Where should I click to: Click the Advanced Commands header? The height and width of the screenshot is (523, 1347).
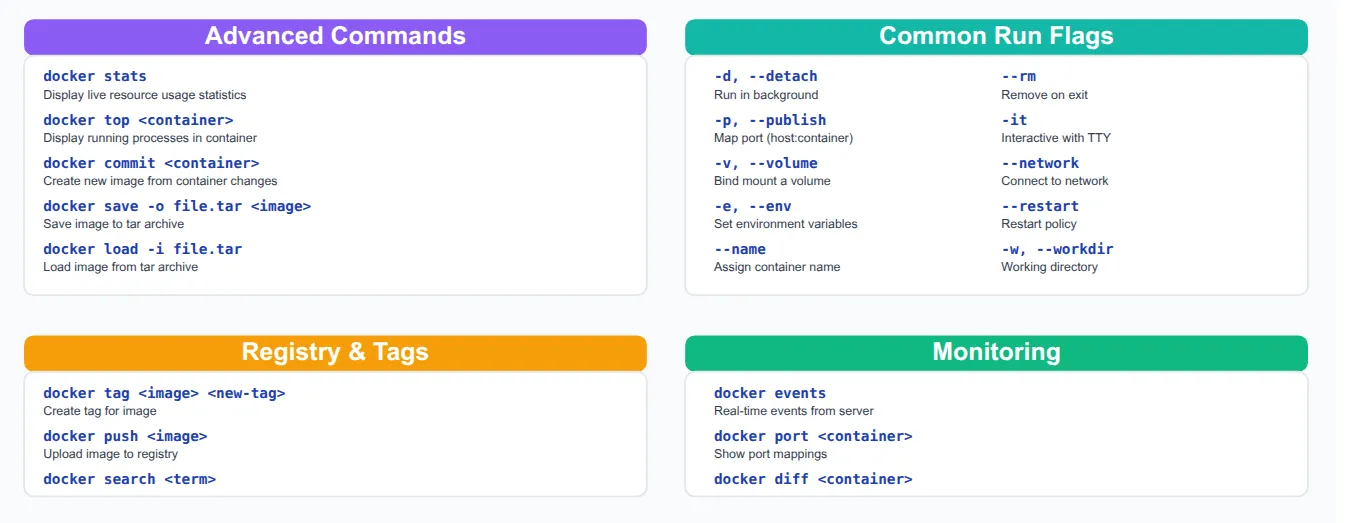tap(335, 36)
